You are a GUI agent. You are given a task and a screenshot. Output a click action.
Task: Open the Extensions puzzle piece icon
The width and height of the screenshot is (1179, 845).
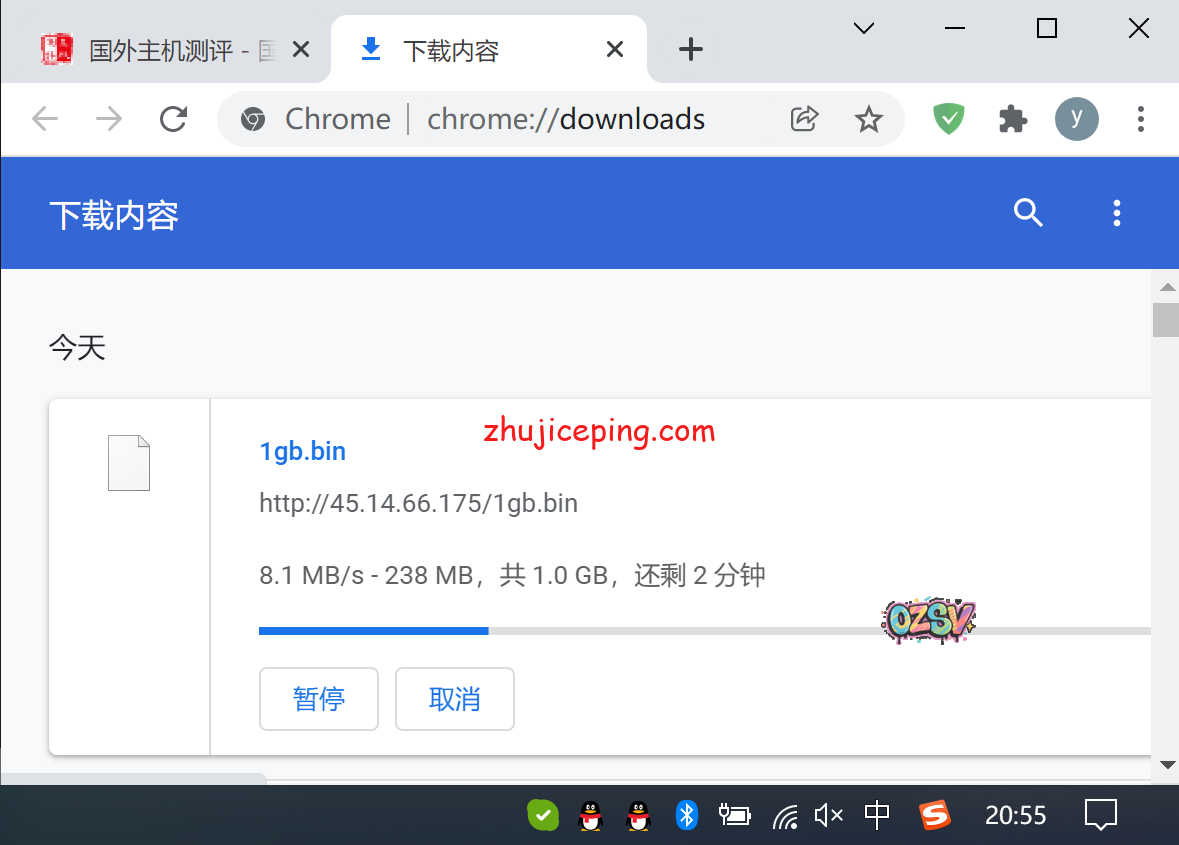[1012, 119]
